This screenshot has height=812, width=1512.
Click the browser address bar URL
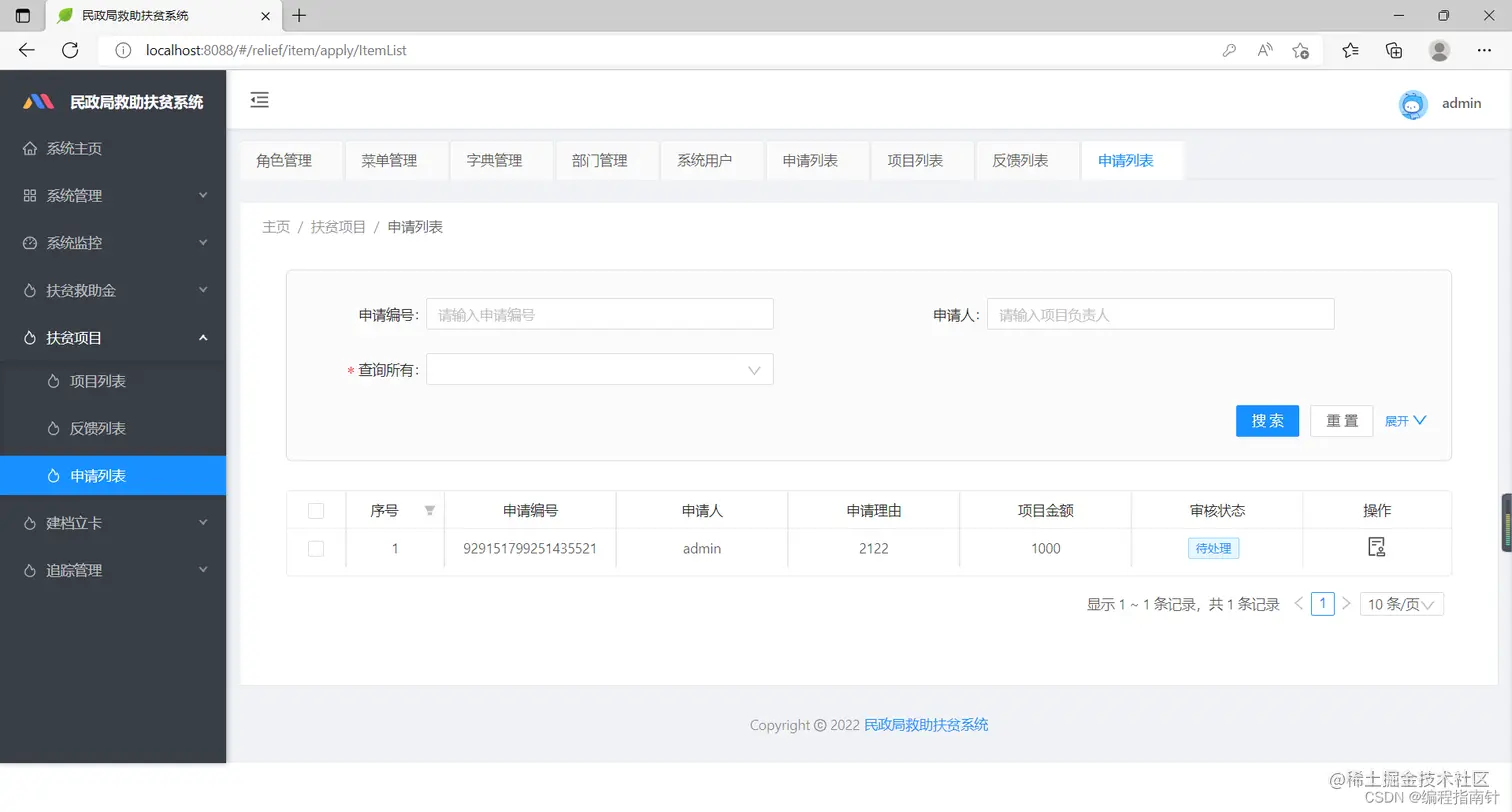[x=276, y=50]
